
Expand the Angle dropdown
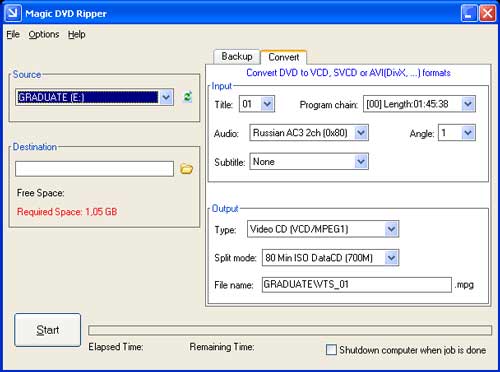(468, 133)
